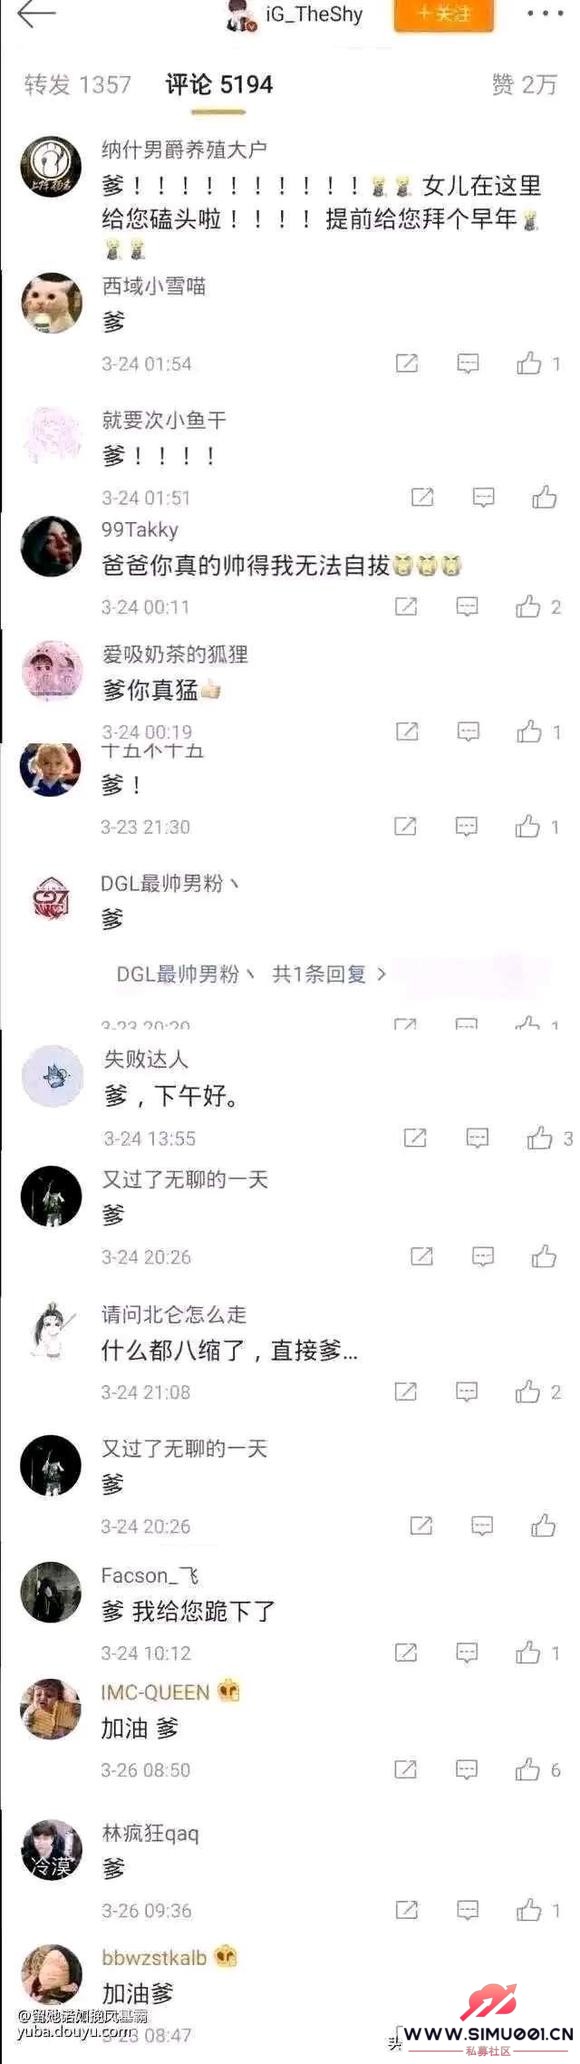Viewport: 580px width, 2064px height.
Task: Tap the back arrow icon
Action: click(36, 14)
